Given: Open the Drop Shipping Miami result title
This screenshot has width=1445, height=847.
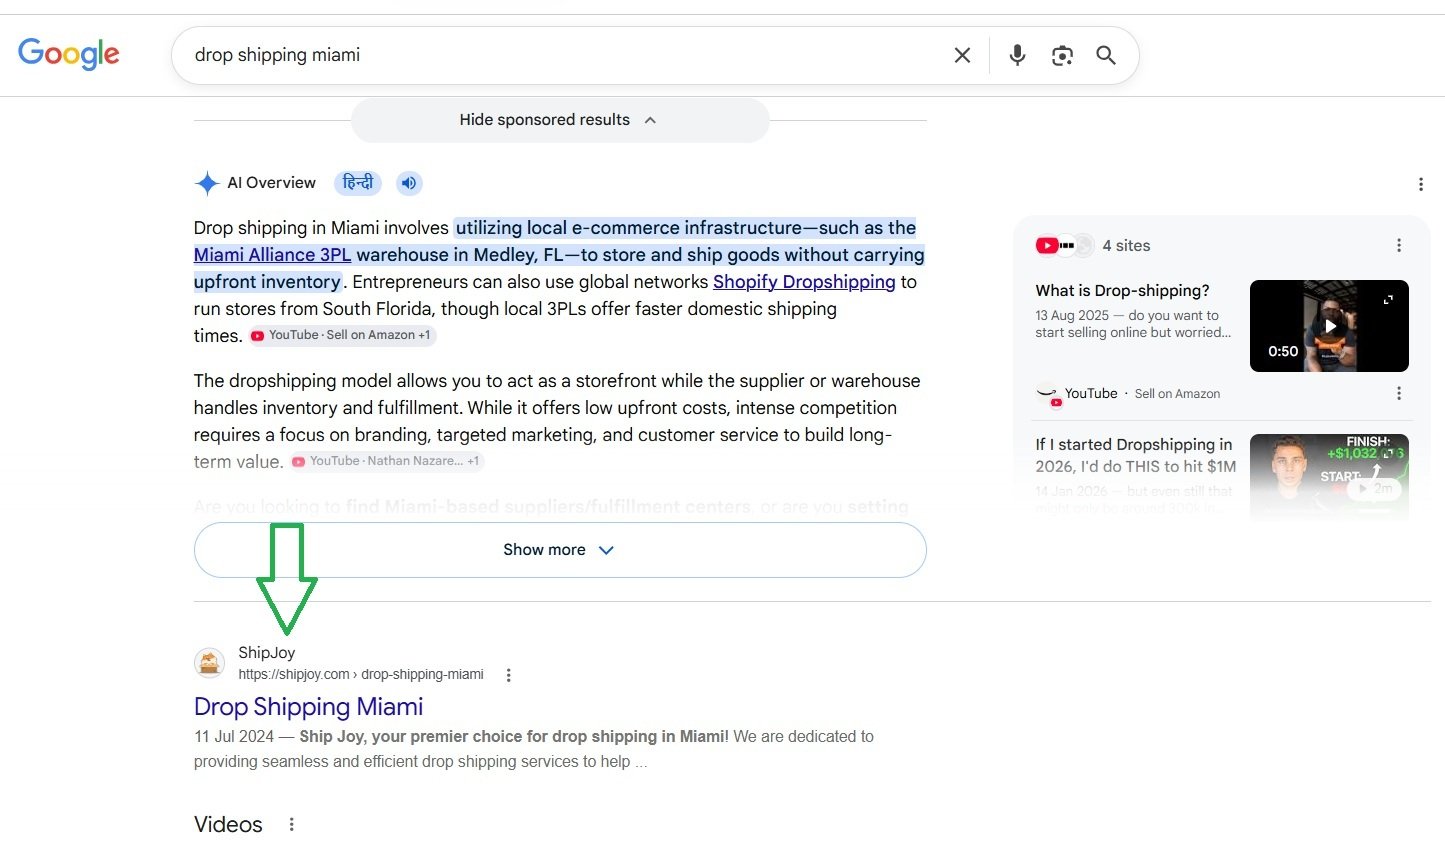Looking at the screenshot, I should [x=308, y=707].
